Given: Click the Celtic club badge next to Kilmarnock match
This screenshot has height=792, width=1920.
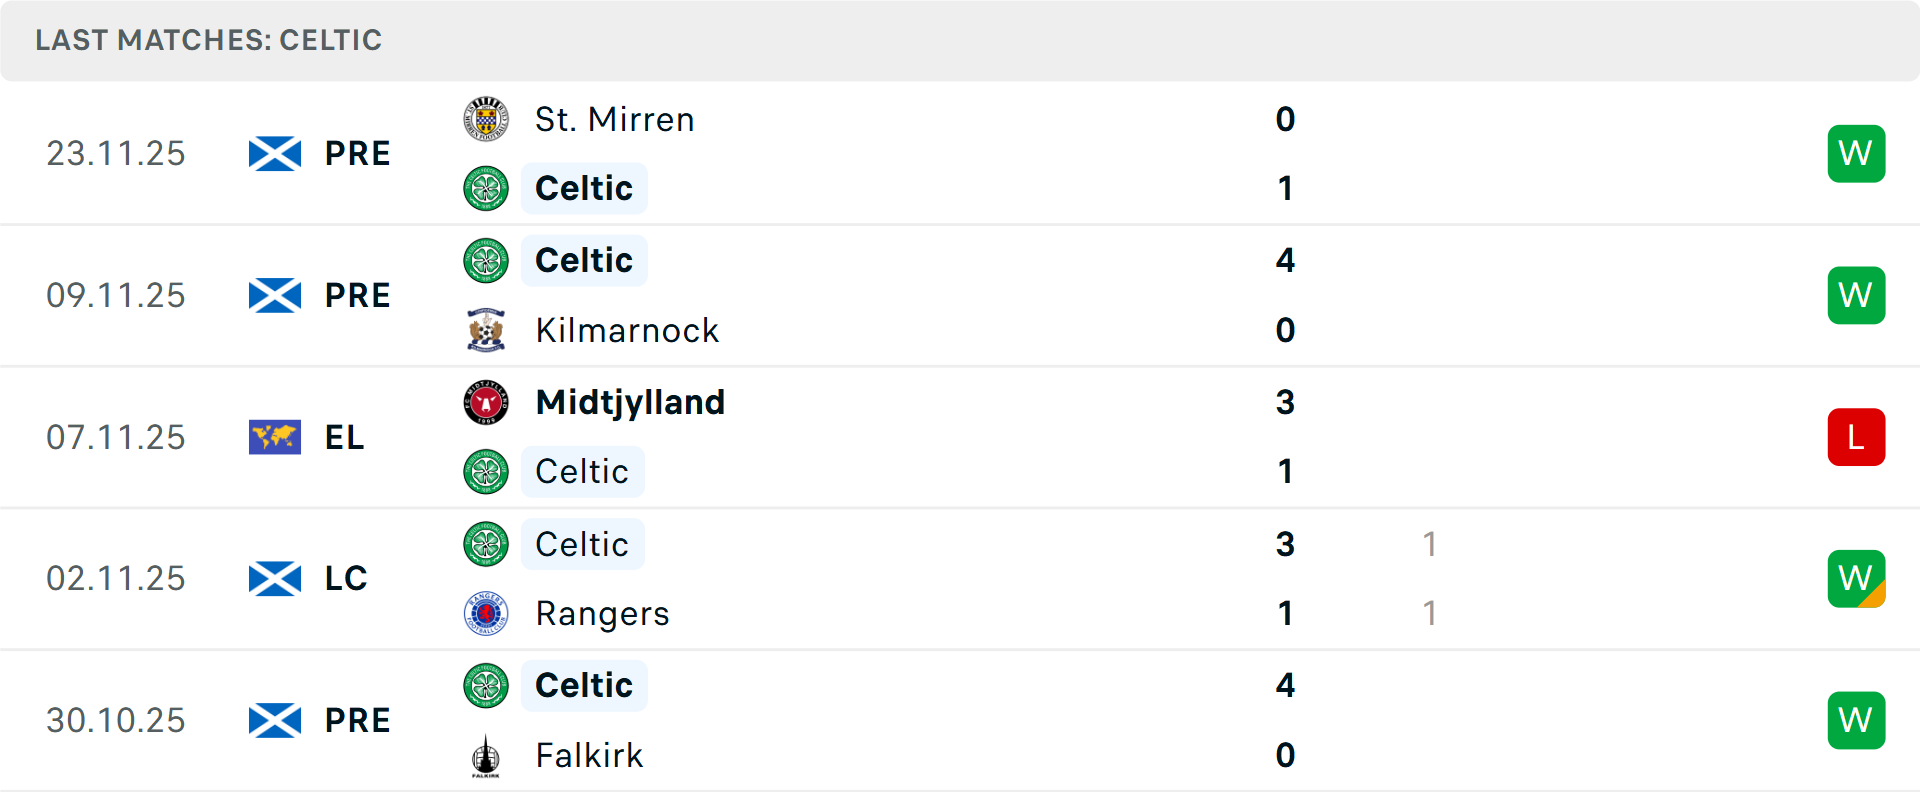Looking at the screenshot, I should pos(487,260).
